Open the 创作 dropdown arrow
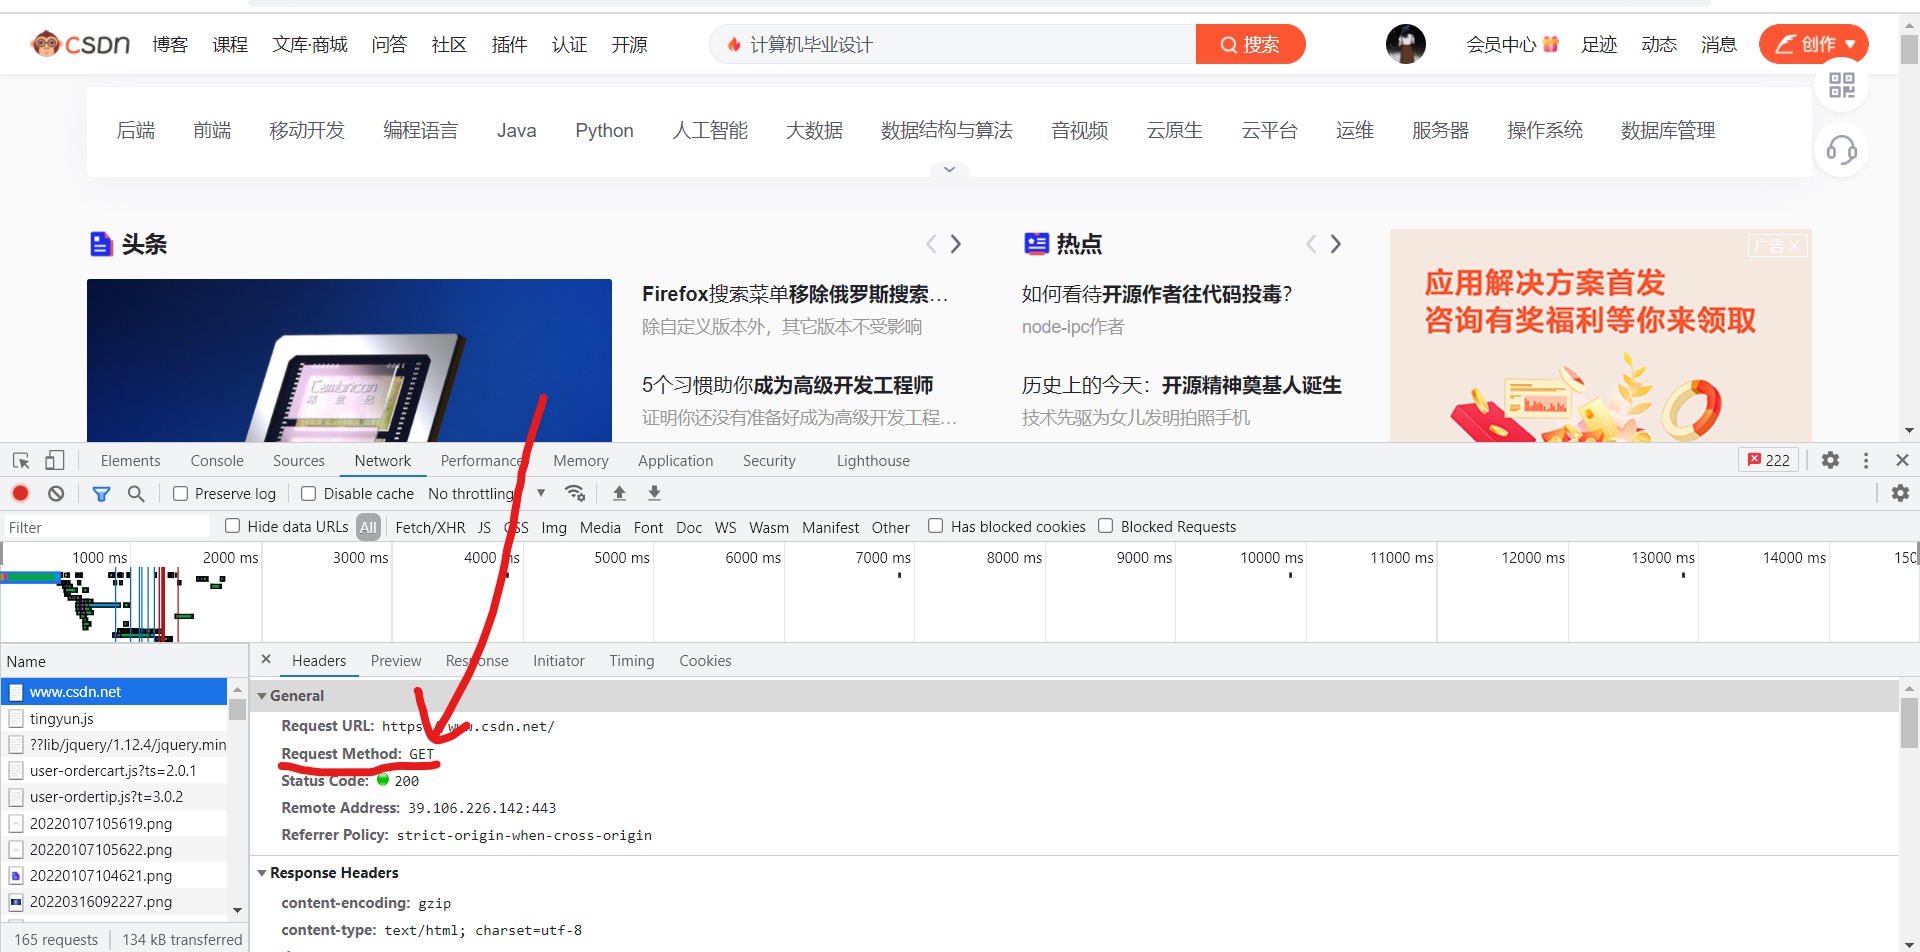The height and width of the screenshot is (952, 1920). [x=1851, y=44]
